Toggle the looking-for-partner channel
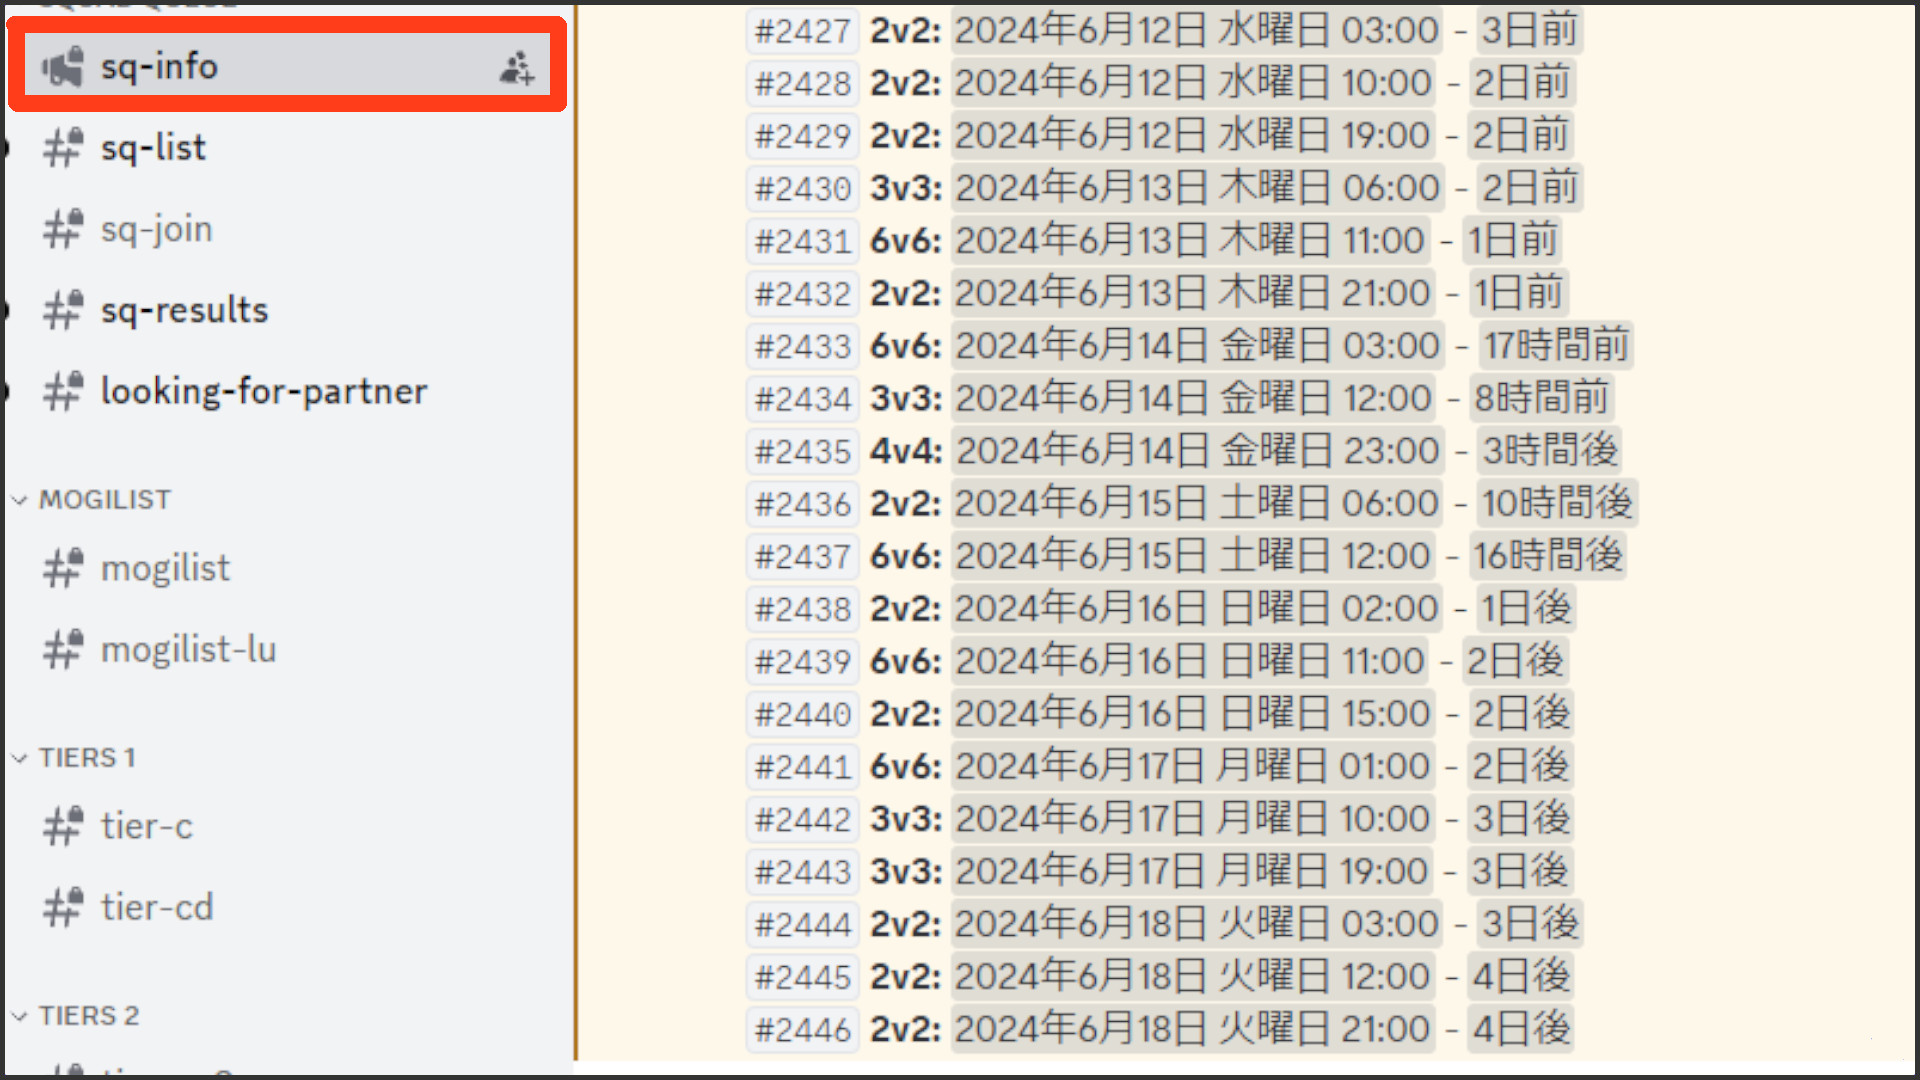This screenshot has height=1080, width=1920. point(265,390)
